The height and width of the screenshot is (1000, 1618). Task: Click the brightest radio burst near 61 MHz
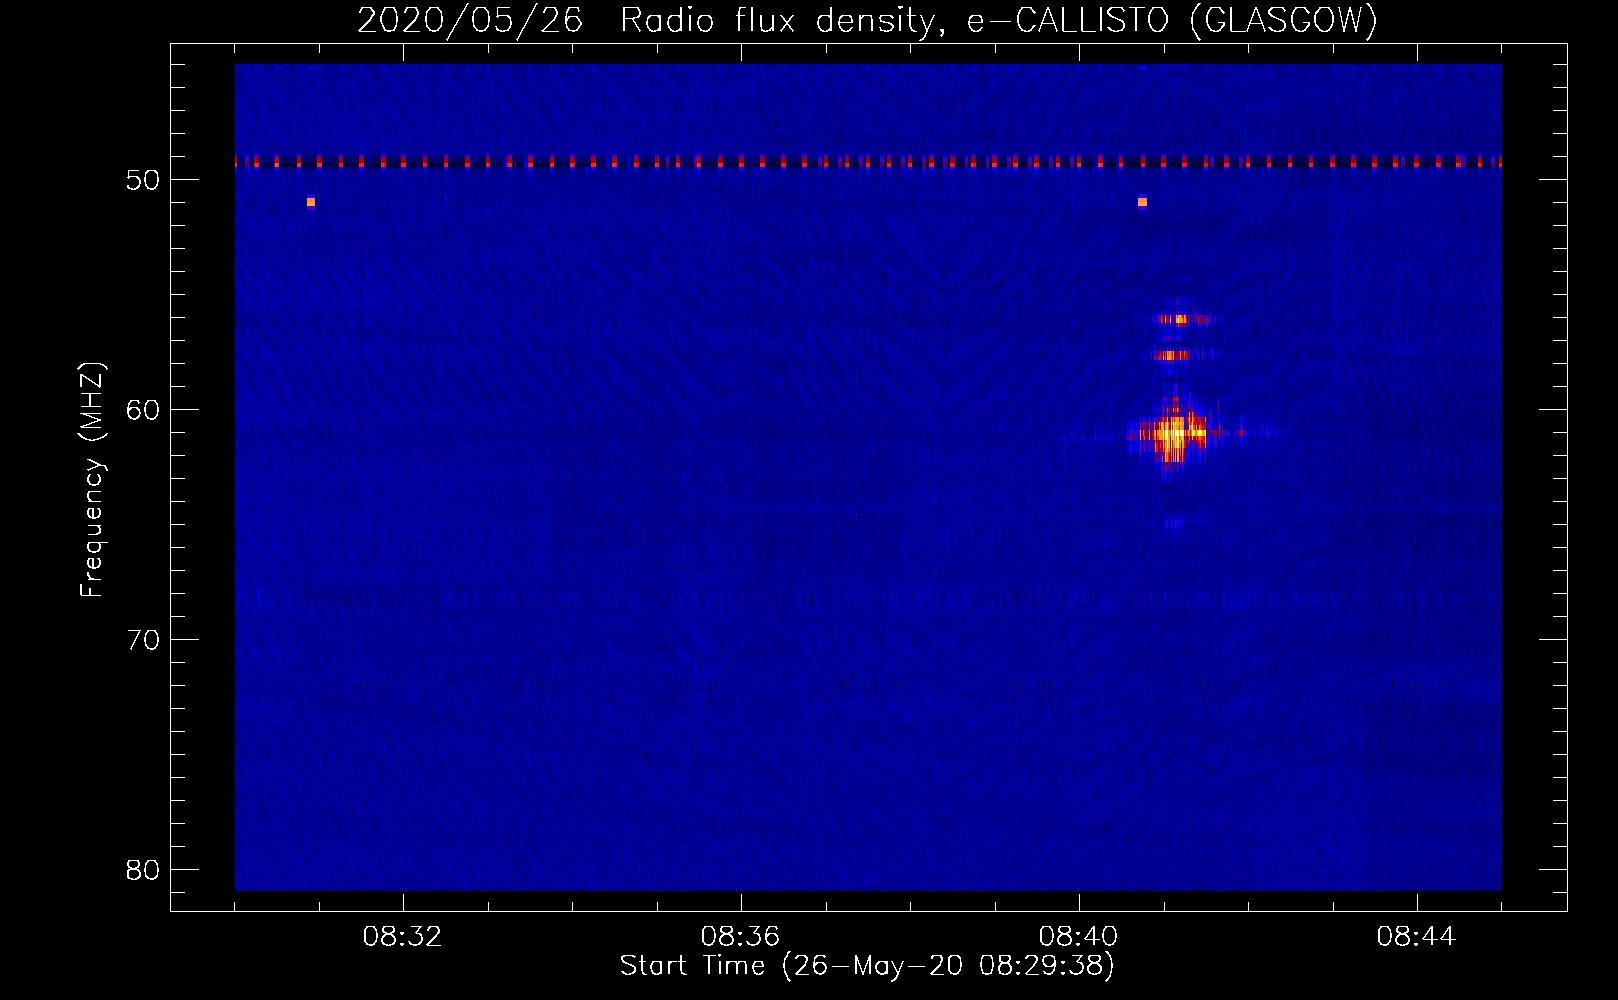tap(1173, 434)
